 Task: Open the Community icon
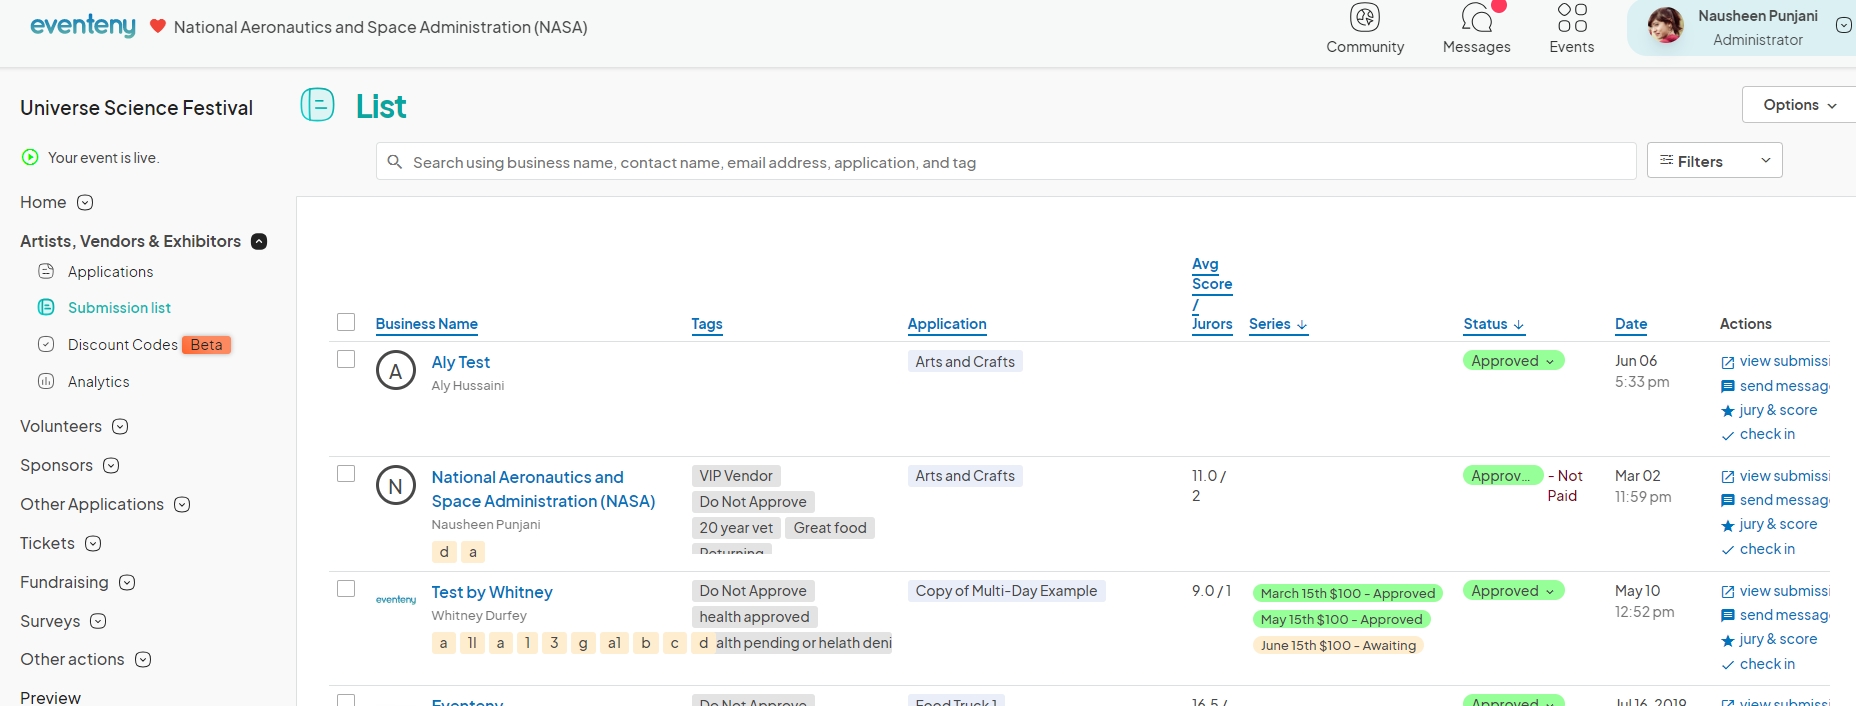(x=1365, y=17)
